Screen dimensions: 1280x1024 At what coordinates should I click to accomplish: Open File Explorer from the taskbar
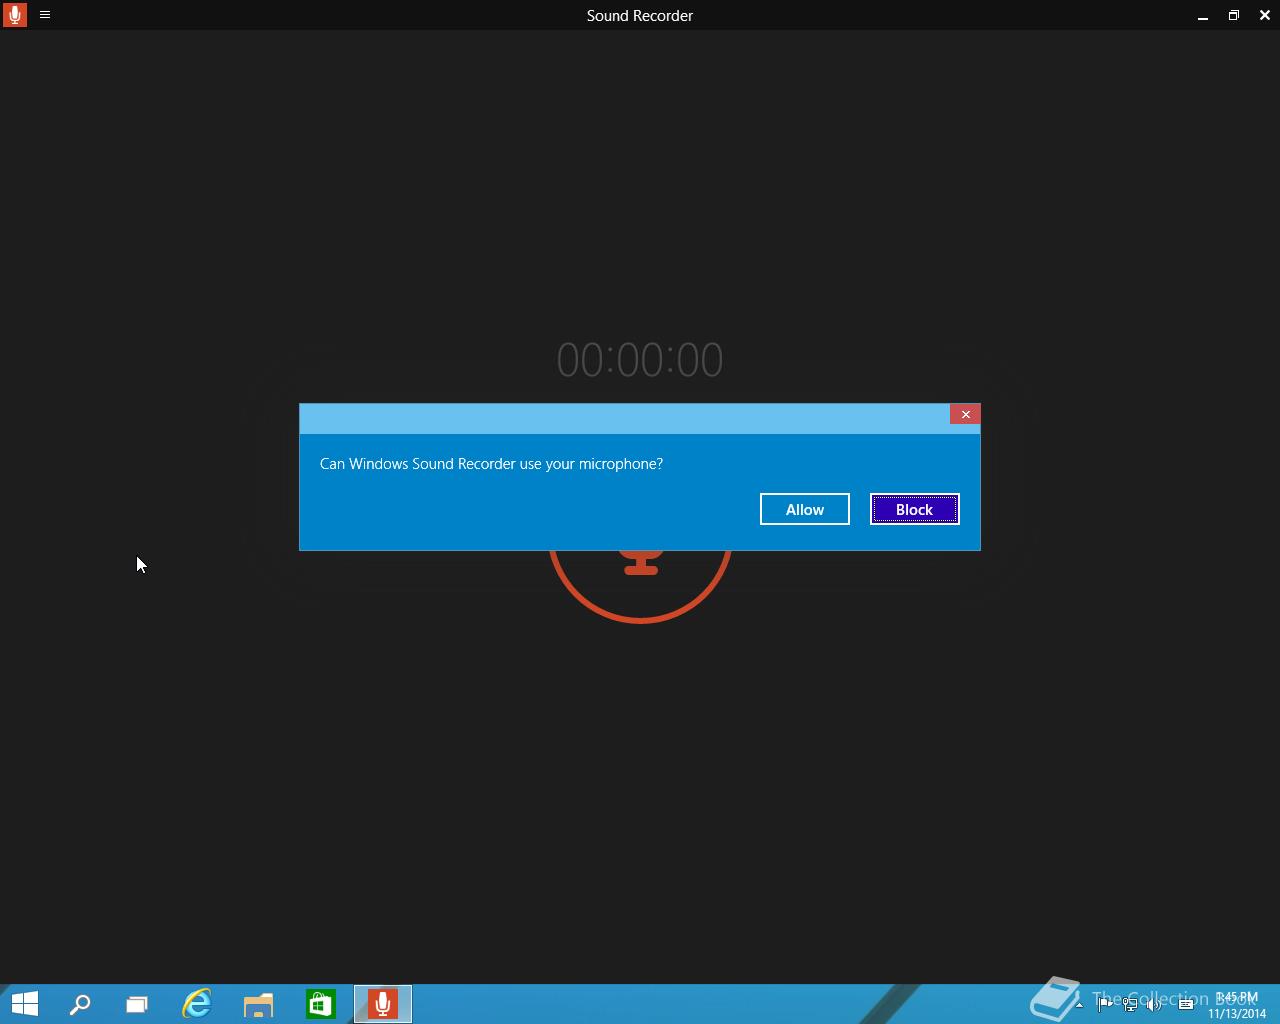tap(259, 1003)
